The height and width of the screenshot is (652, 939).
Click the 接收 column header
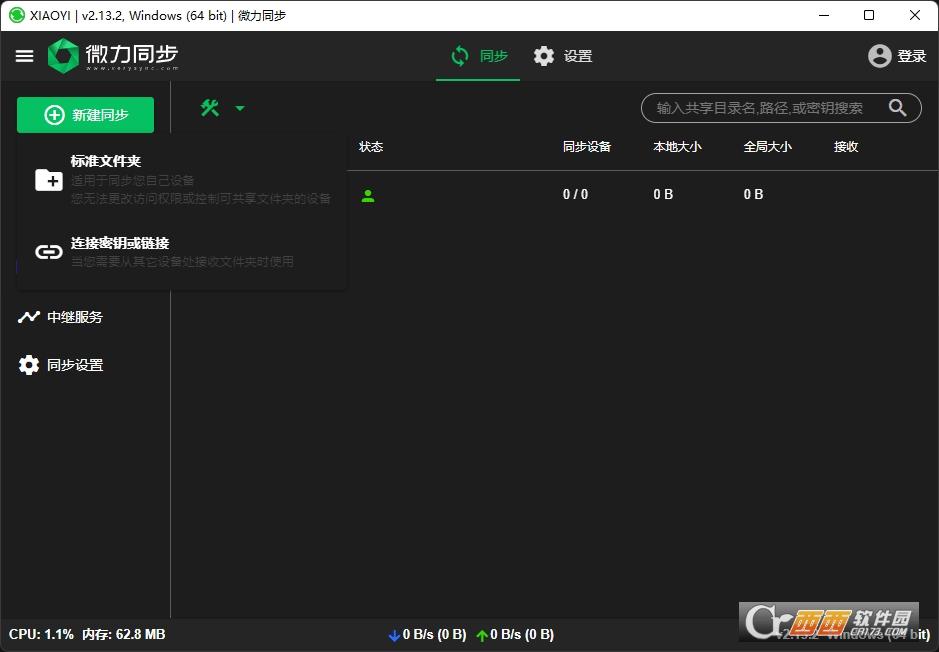click(846, 147)
